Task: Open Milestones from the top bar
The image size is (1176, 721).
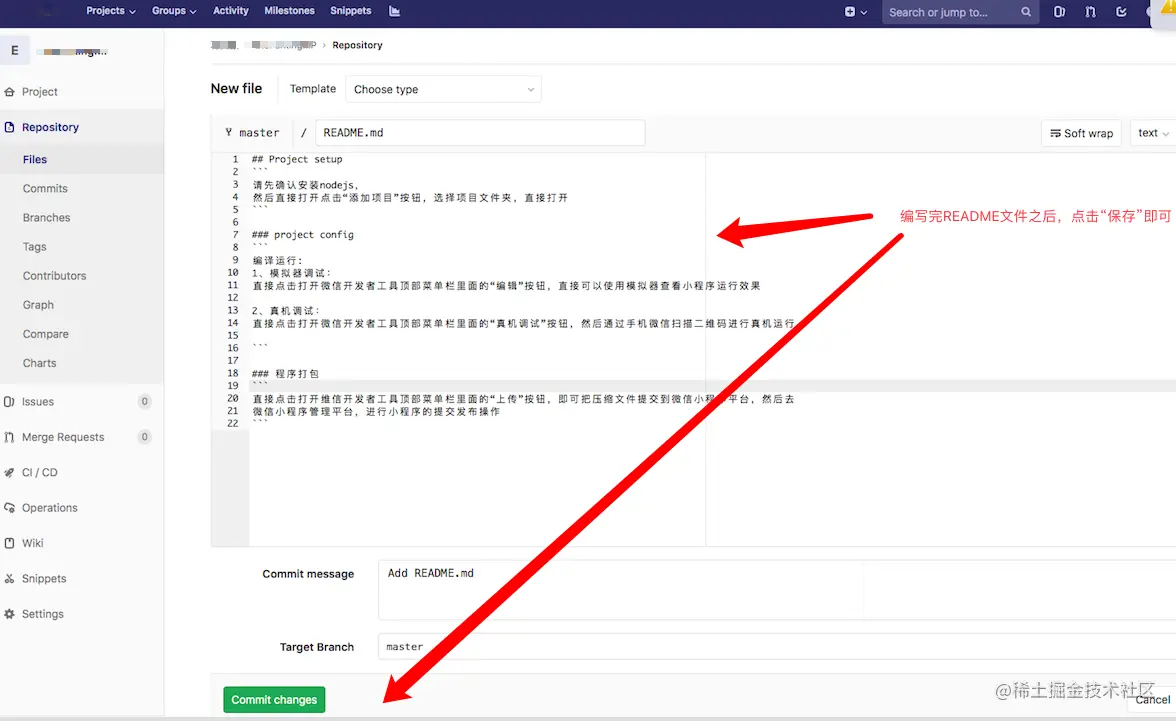Action: tap(290, 11)
